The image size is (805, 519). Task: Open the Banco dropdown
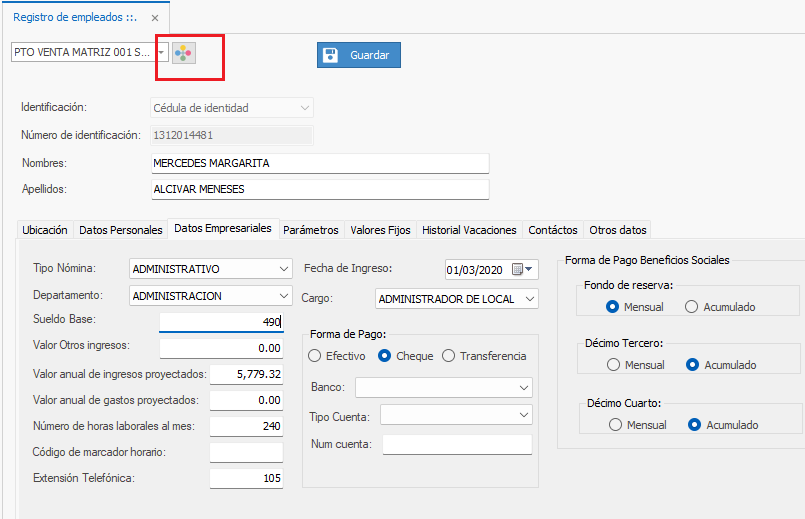(x=524, y=387)
